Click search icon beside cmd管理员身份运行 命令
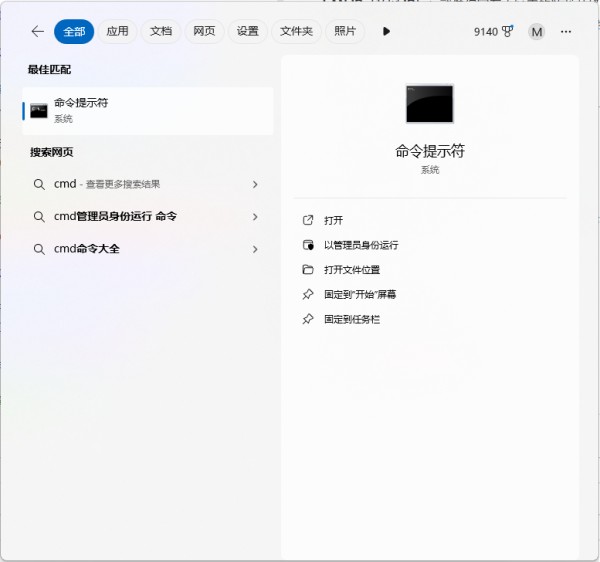The width and height of the screenshot is (600, 562). 39,217
